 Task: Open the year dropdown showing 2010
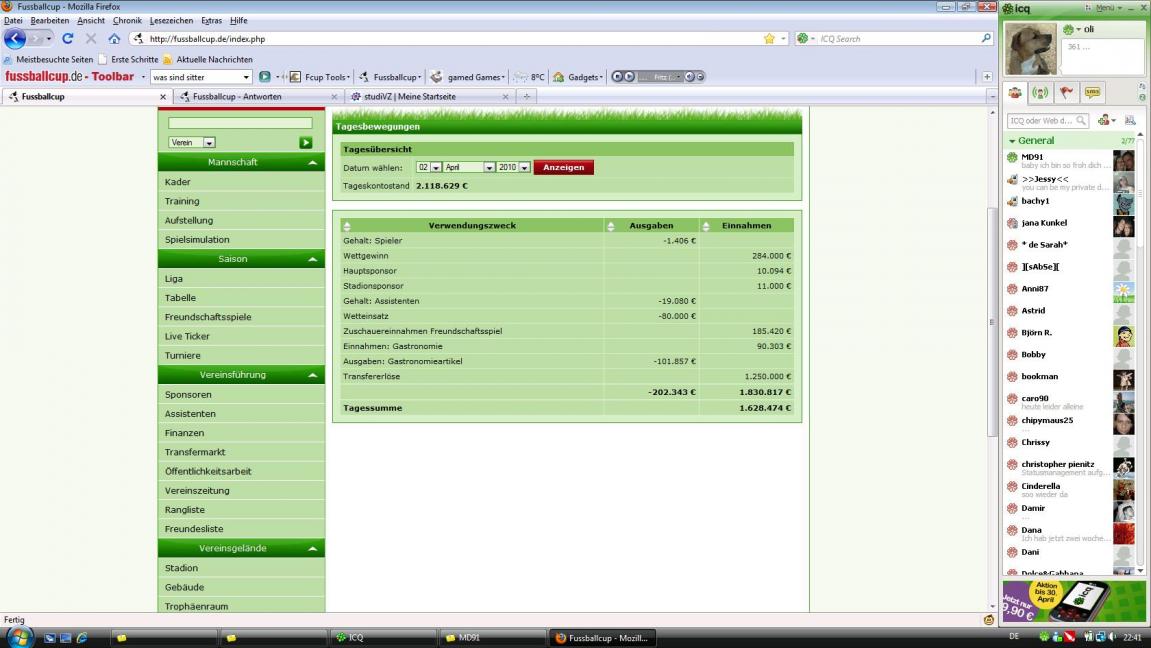(x=524, y=168)
